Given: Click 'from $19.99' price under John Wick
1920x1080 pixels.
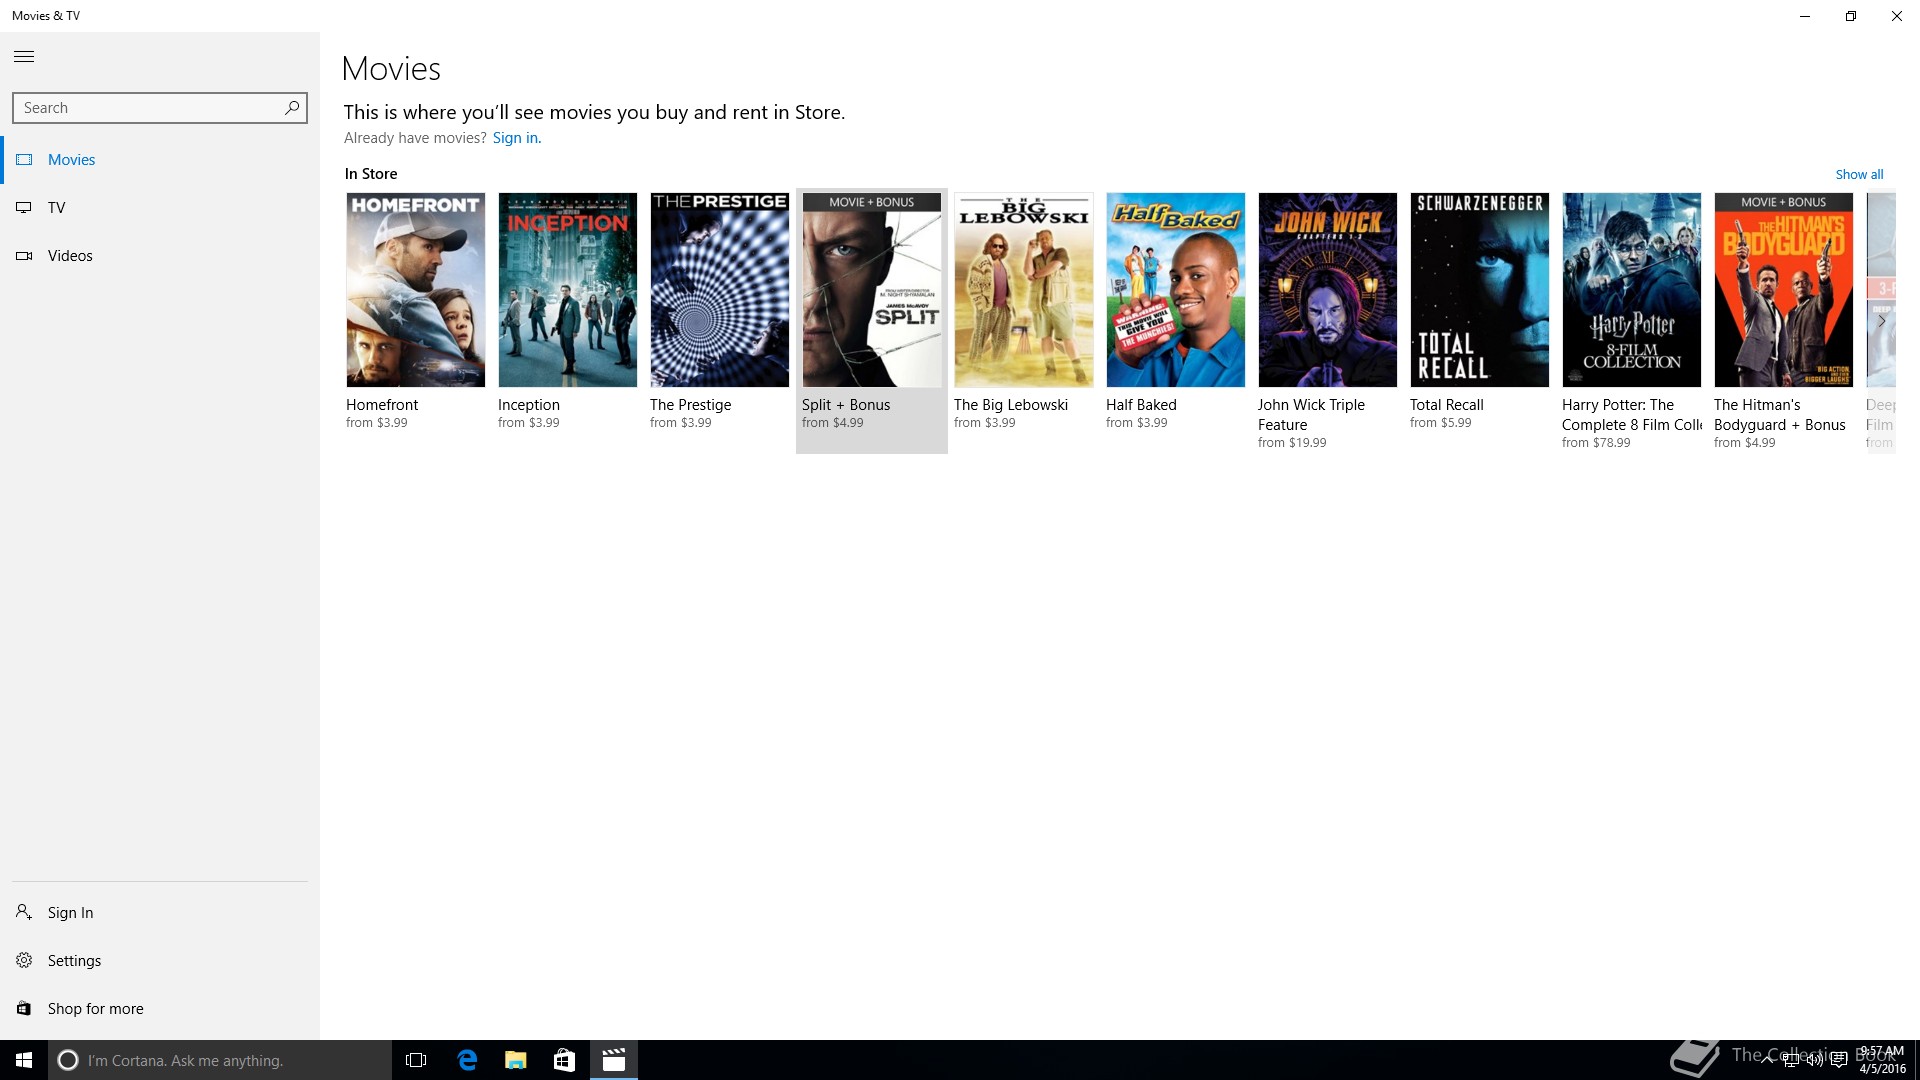Looking at the screenshot, I should (1292, 443).
